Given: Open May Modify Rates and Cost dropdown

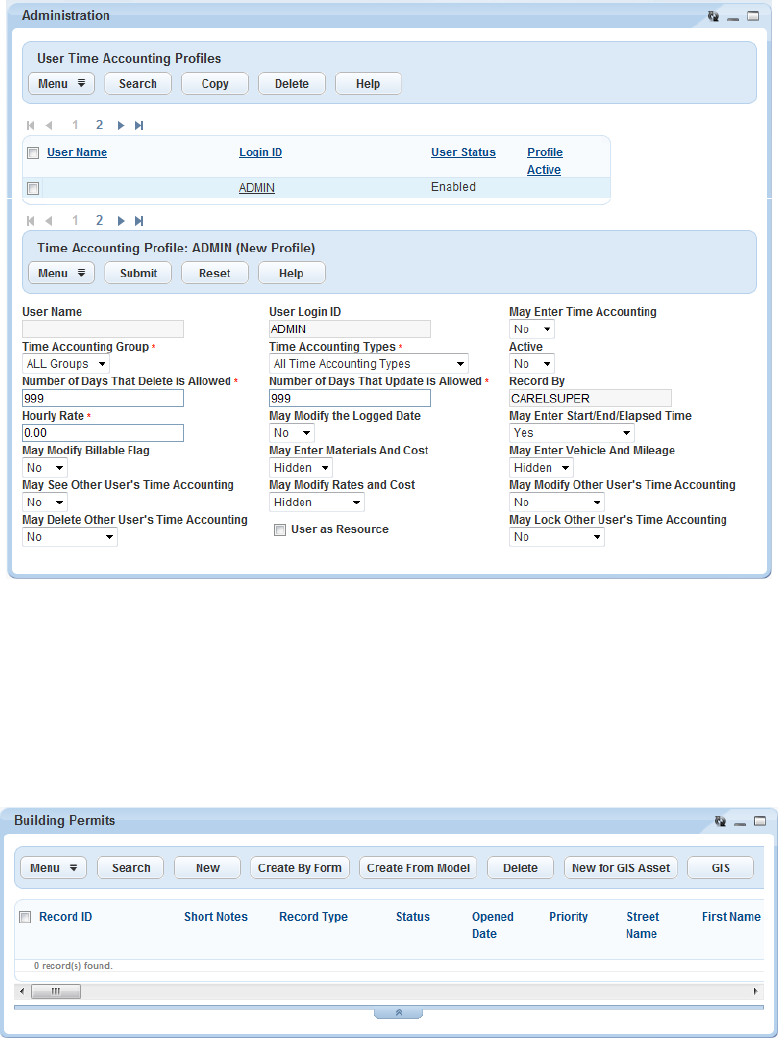Looking at the screenshot, I should coord(317,502).
